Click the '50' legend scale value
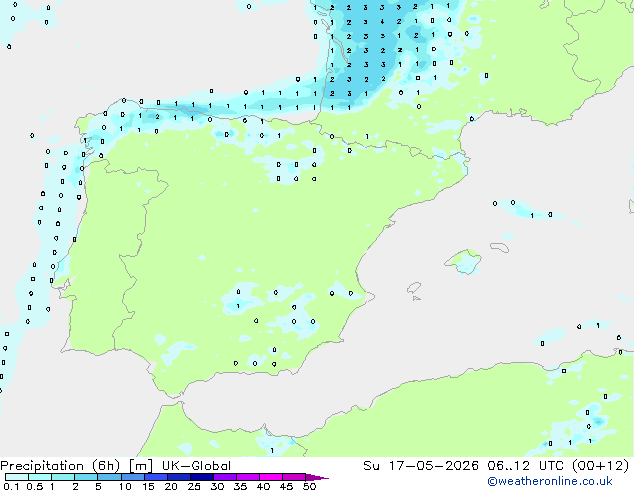Viewport: 634px width, 490px height. coord(309,486)
